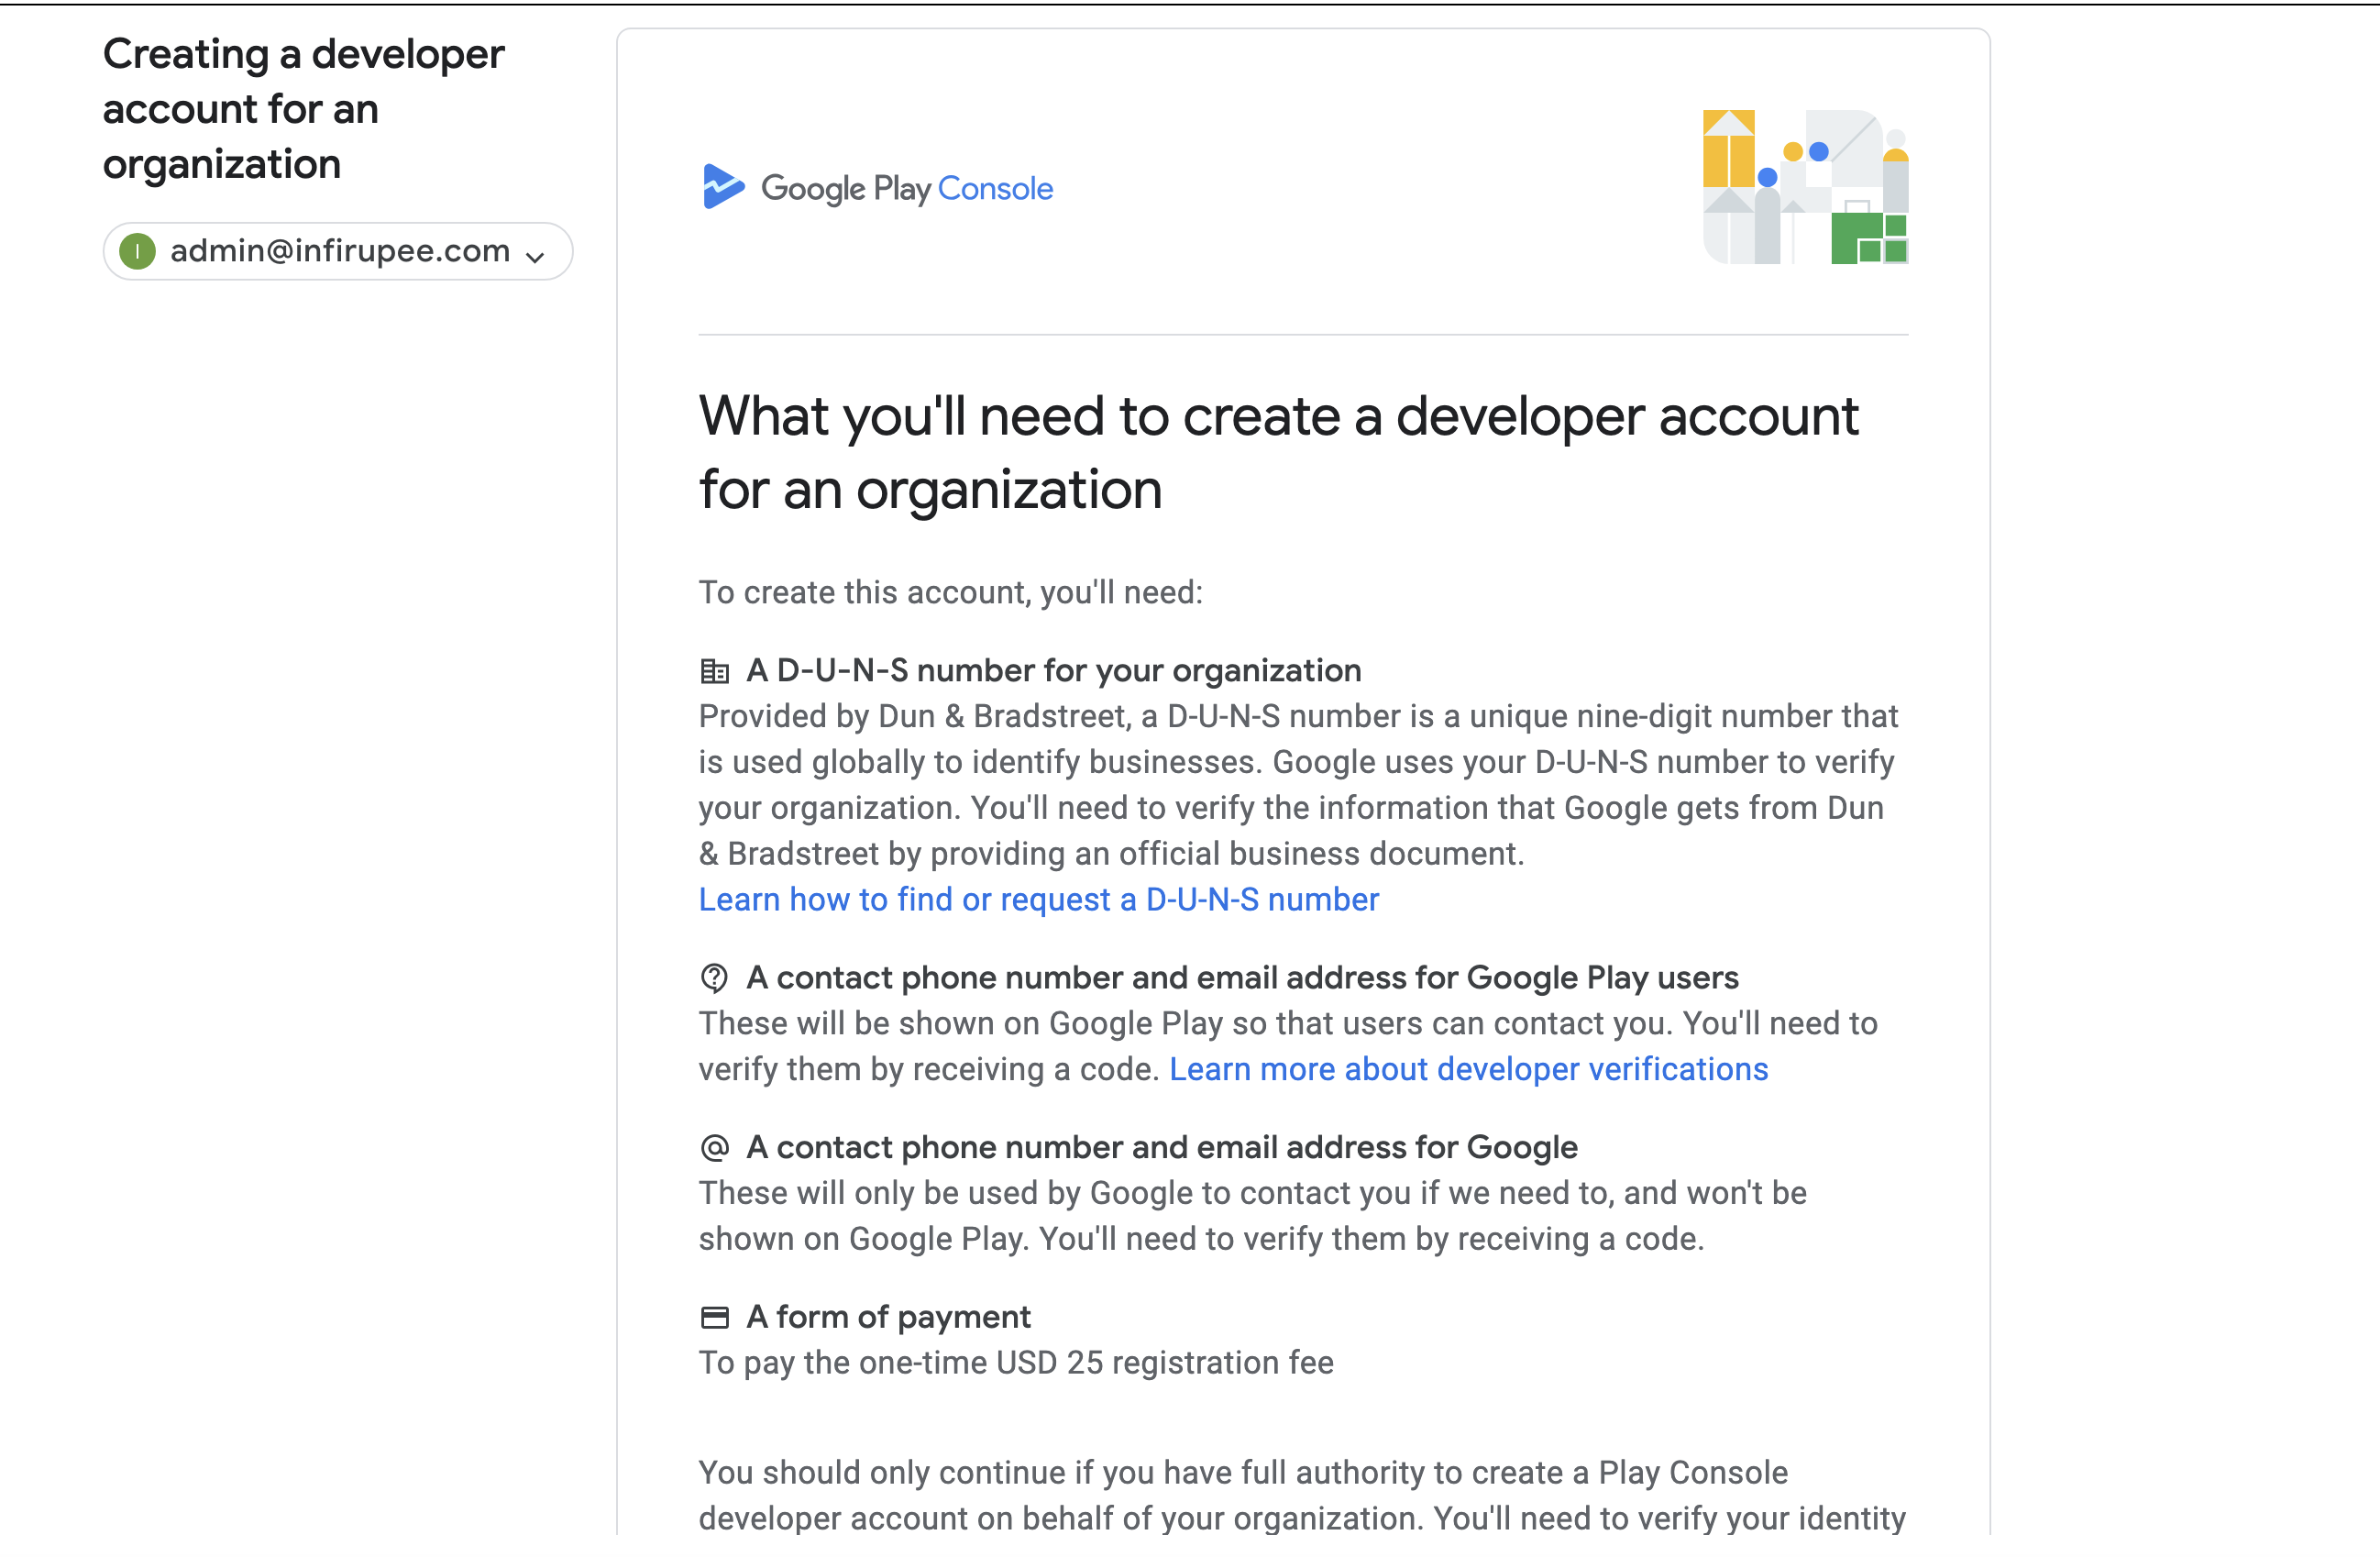This screenshot has width=2380, height=1557.
Task: Click heading 'A form of payment'
Action: (x=888, y=1317)
